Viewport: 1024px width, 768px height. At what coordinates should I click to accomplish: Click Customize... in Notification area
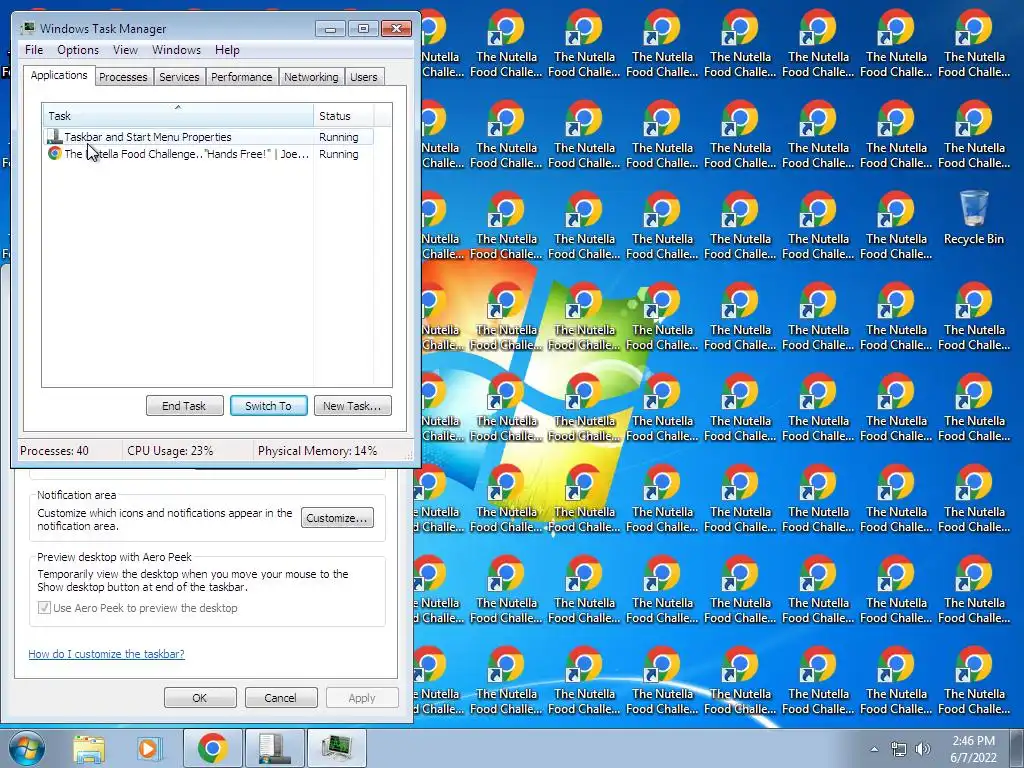337,518
